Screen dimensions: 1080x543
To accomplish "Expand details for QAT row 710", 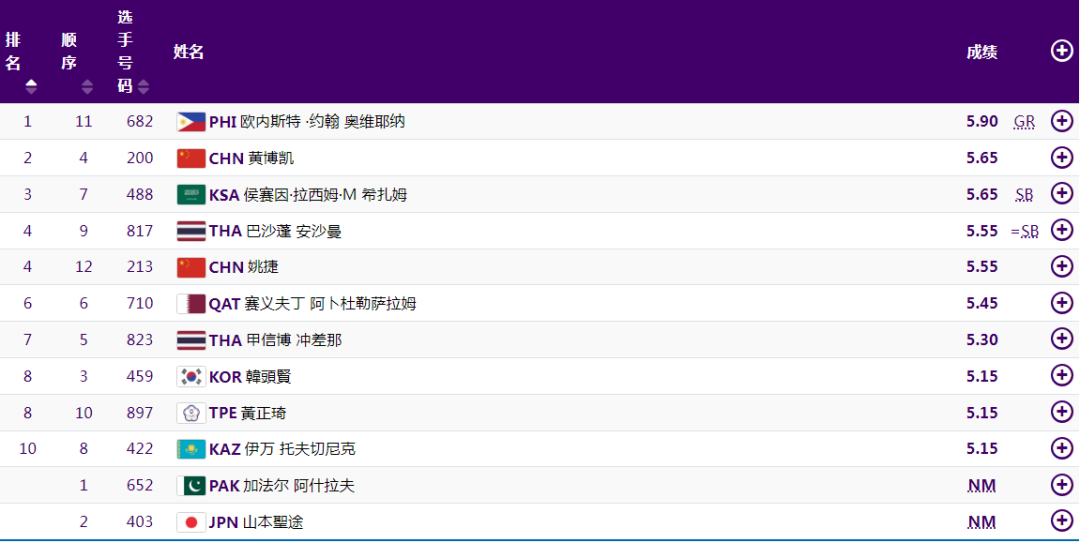I will [x=1061, y=303].
